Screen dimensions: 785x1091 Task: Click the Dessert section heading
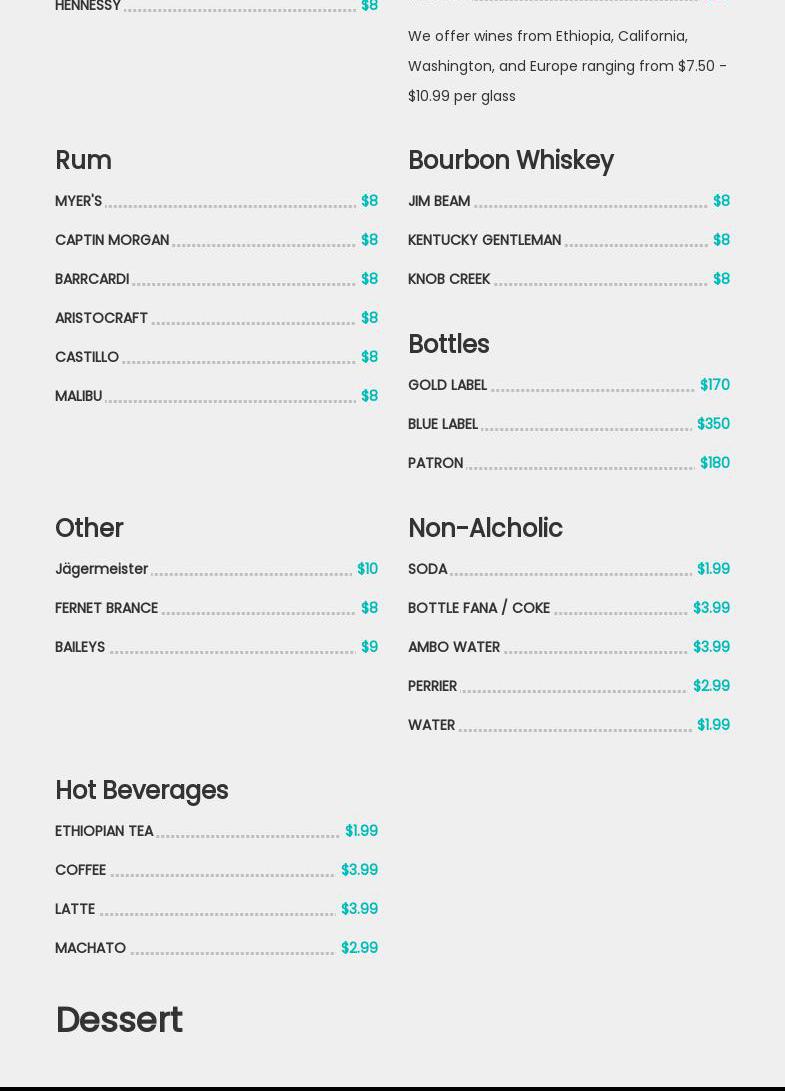[119, 1020]
